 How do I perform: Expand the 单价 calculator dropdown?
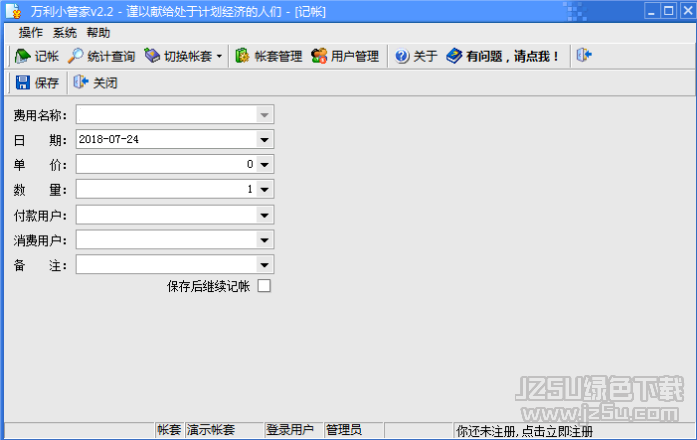[x=264, y=165]
